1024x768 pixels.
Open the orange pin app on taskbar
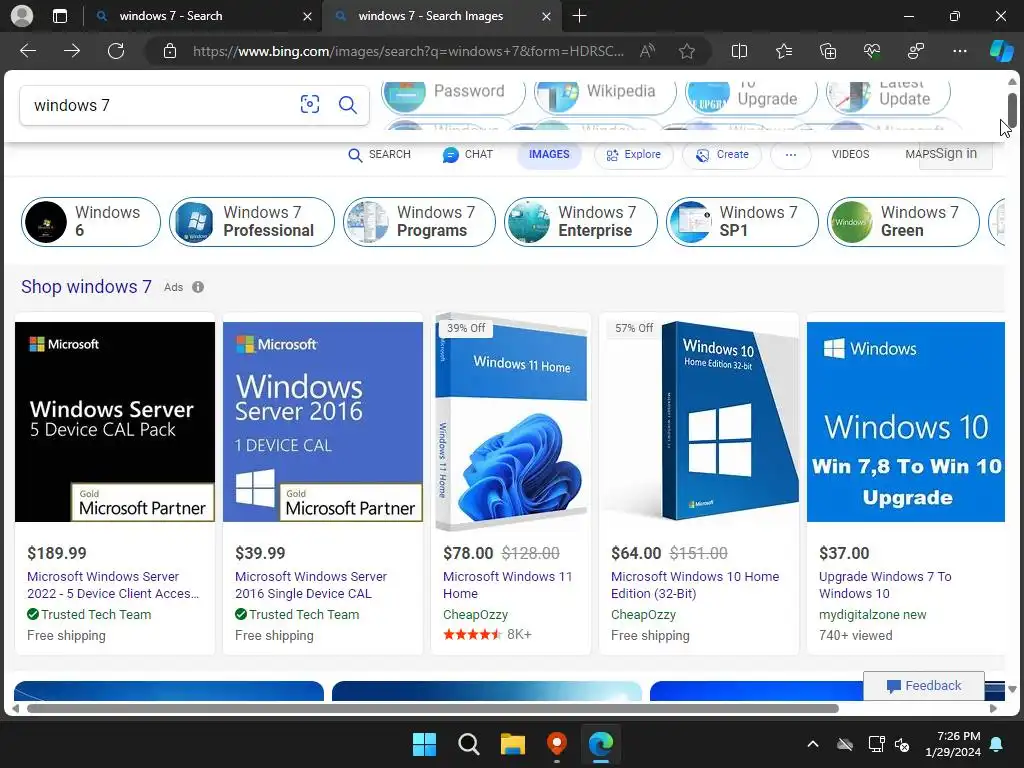556,744
